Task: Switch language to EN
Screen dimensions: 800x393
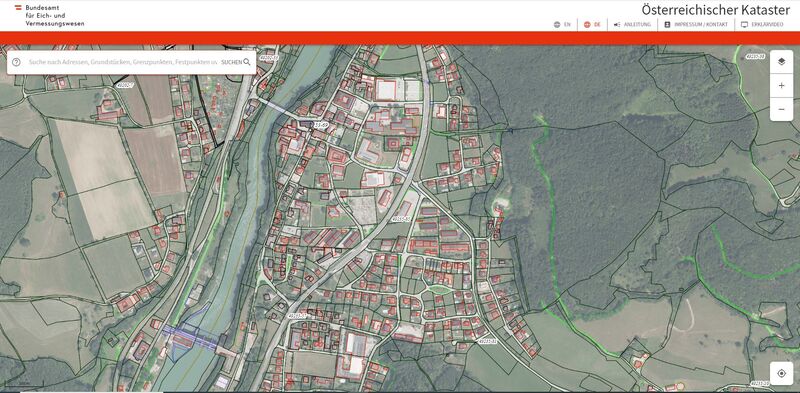Action: click(567, 24)
